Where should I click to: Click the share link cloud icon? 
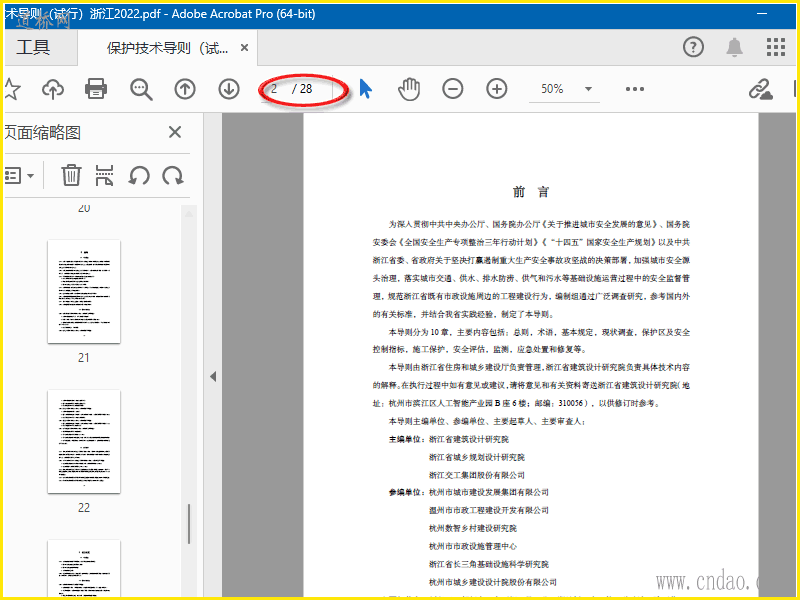[760, 89]
